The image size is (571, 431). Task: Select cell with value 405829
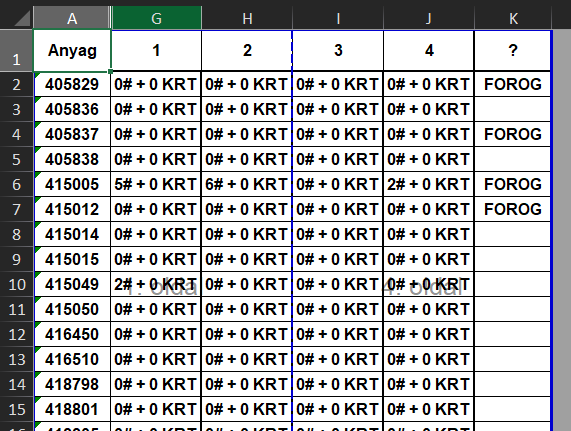point(72,84)
